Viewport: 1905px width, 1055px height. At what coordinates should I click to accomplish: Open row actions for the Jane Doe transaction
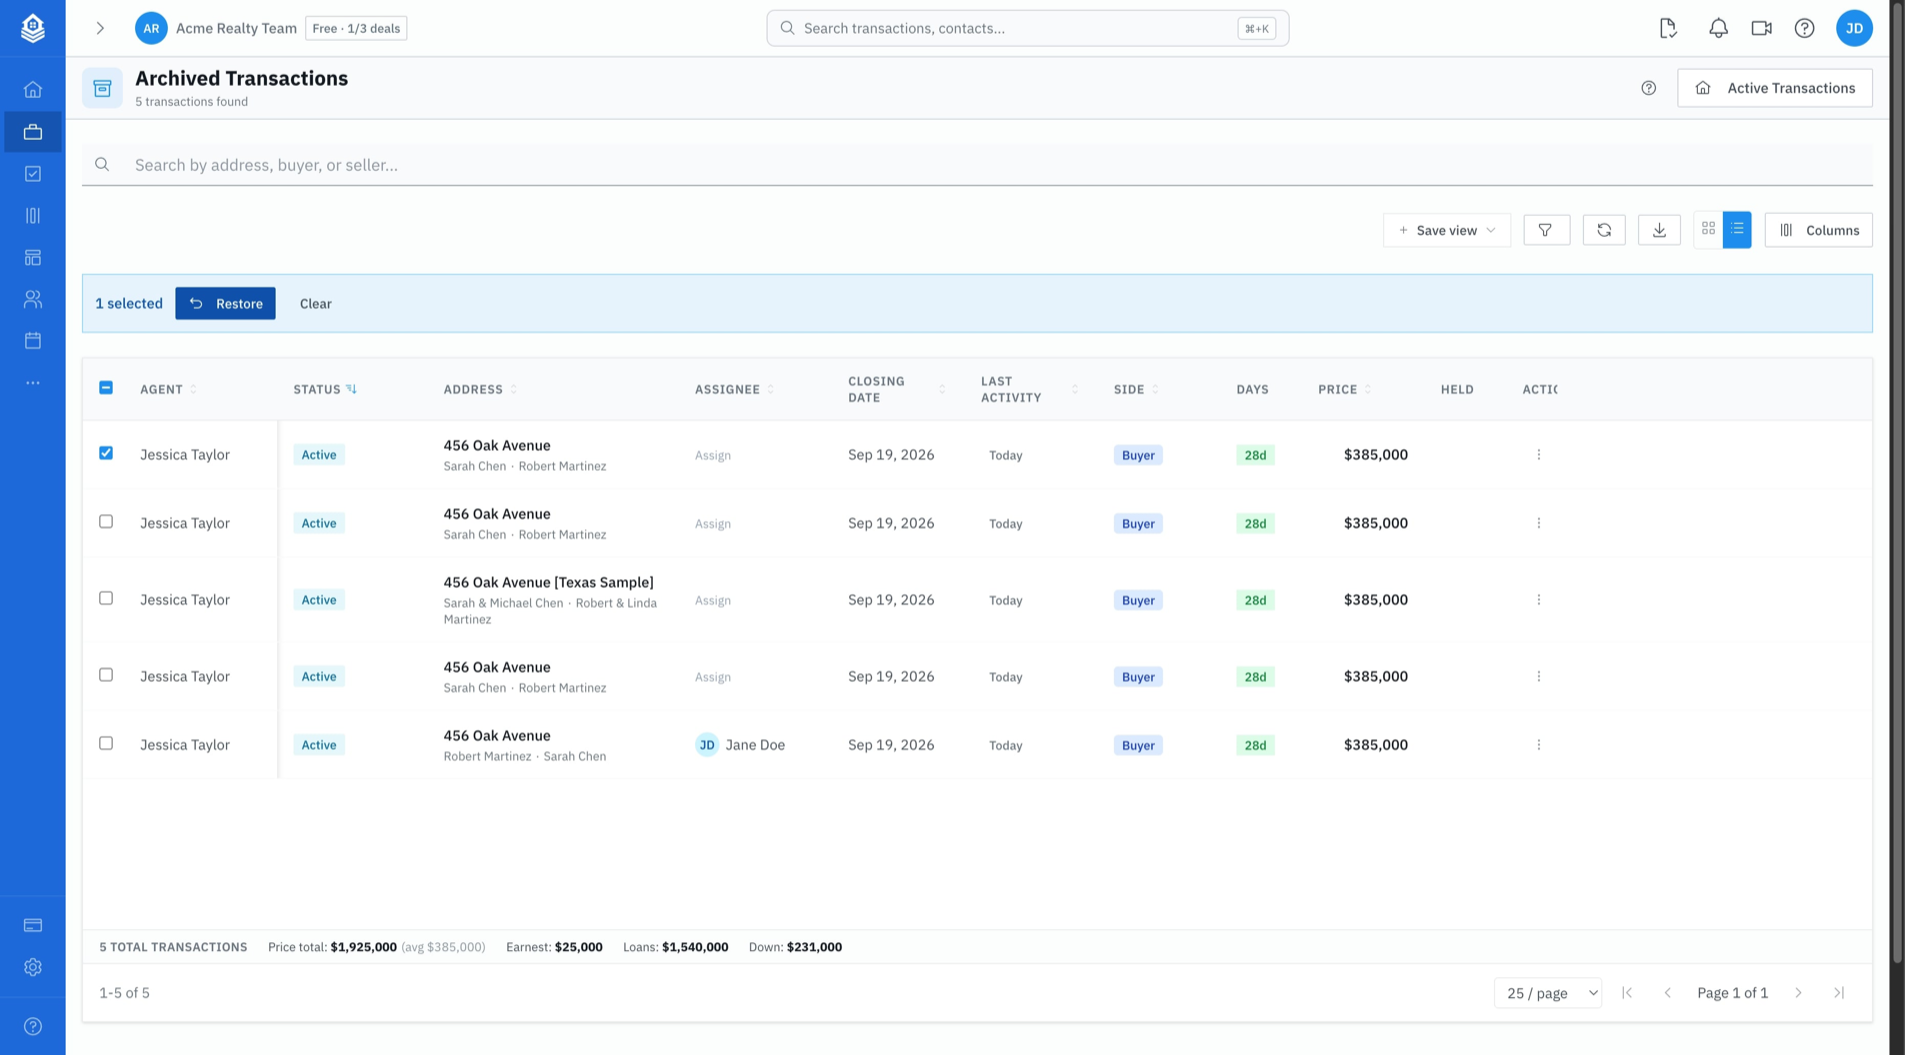tap(1539, 745)
